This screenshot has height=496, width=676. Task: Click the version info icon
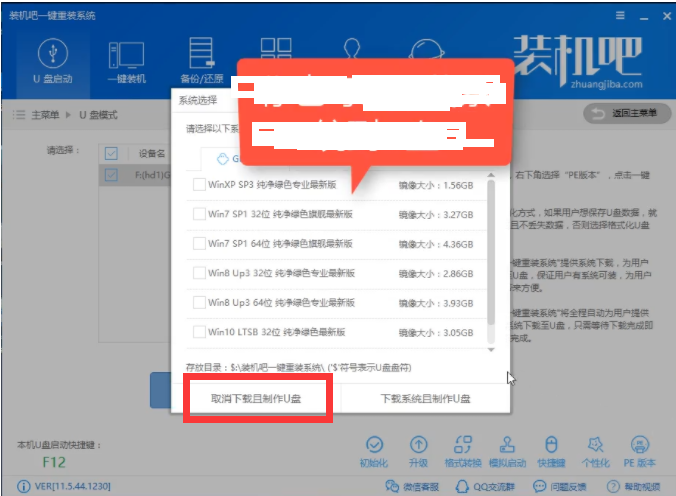click(x=23, y=487)
